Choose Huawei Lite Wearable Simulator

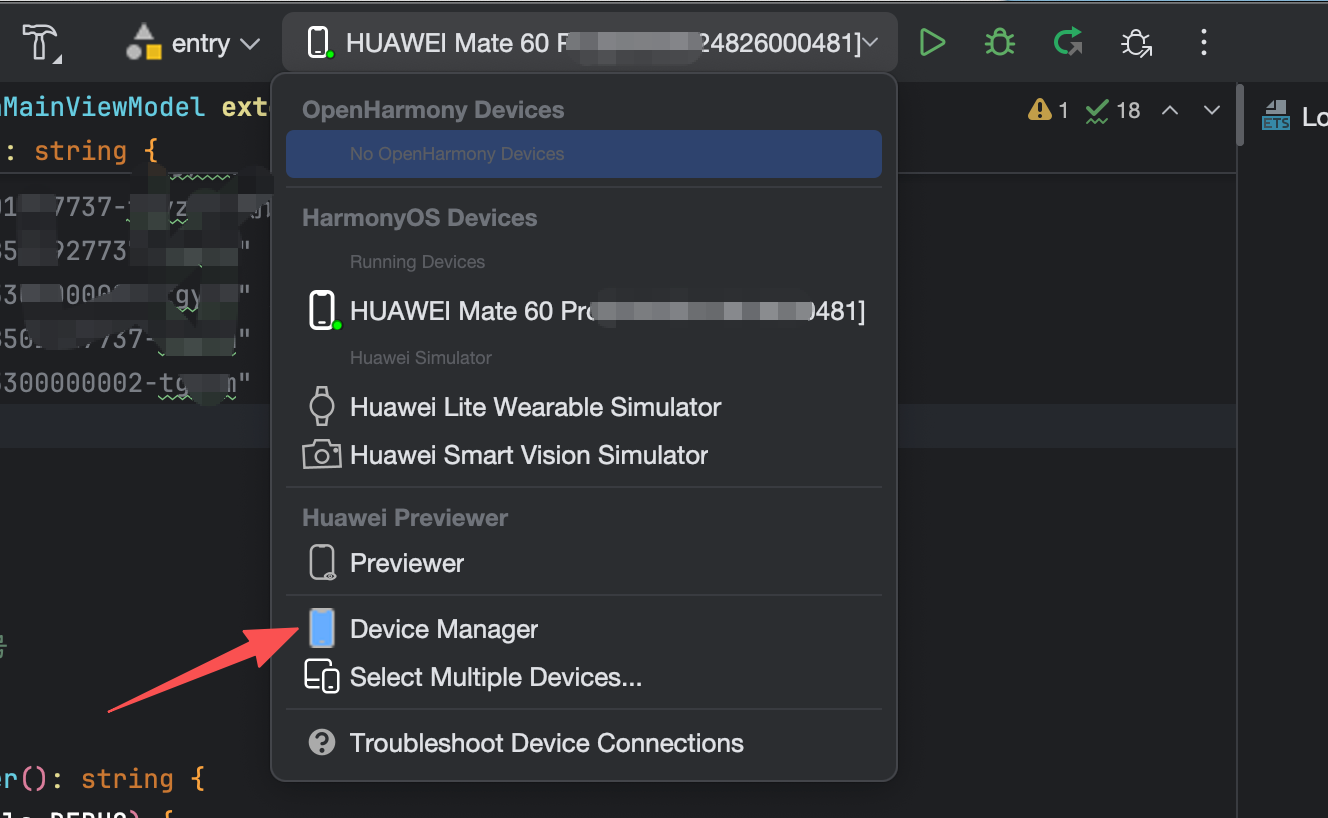535,407
